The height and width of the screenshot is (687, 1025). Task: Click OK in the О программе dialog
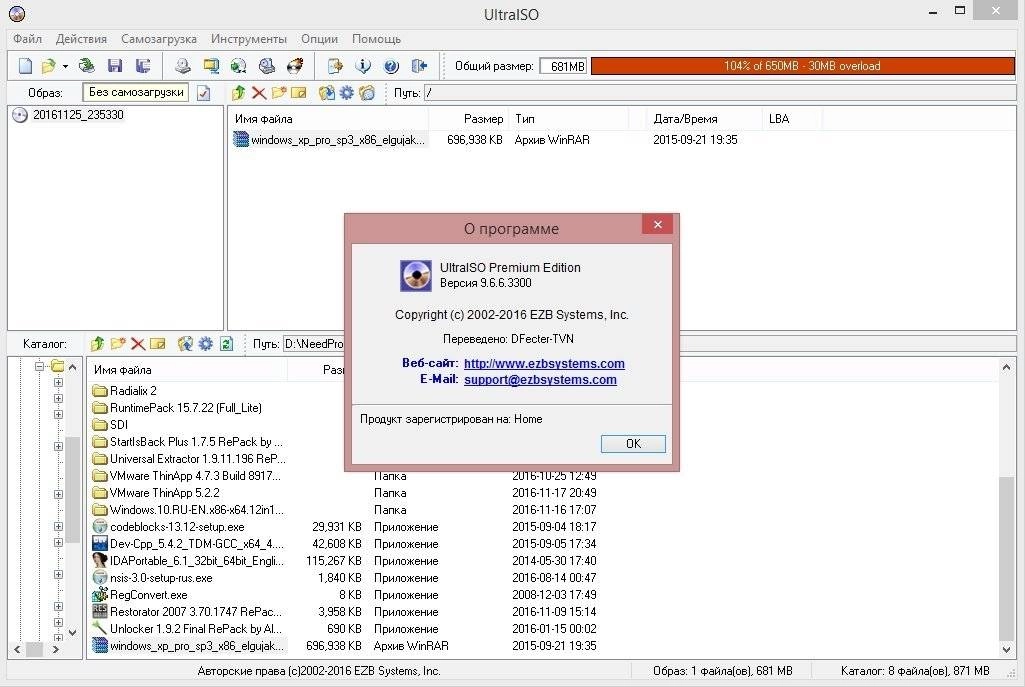tap(633, 444)
